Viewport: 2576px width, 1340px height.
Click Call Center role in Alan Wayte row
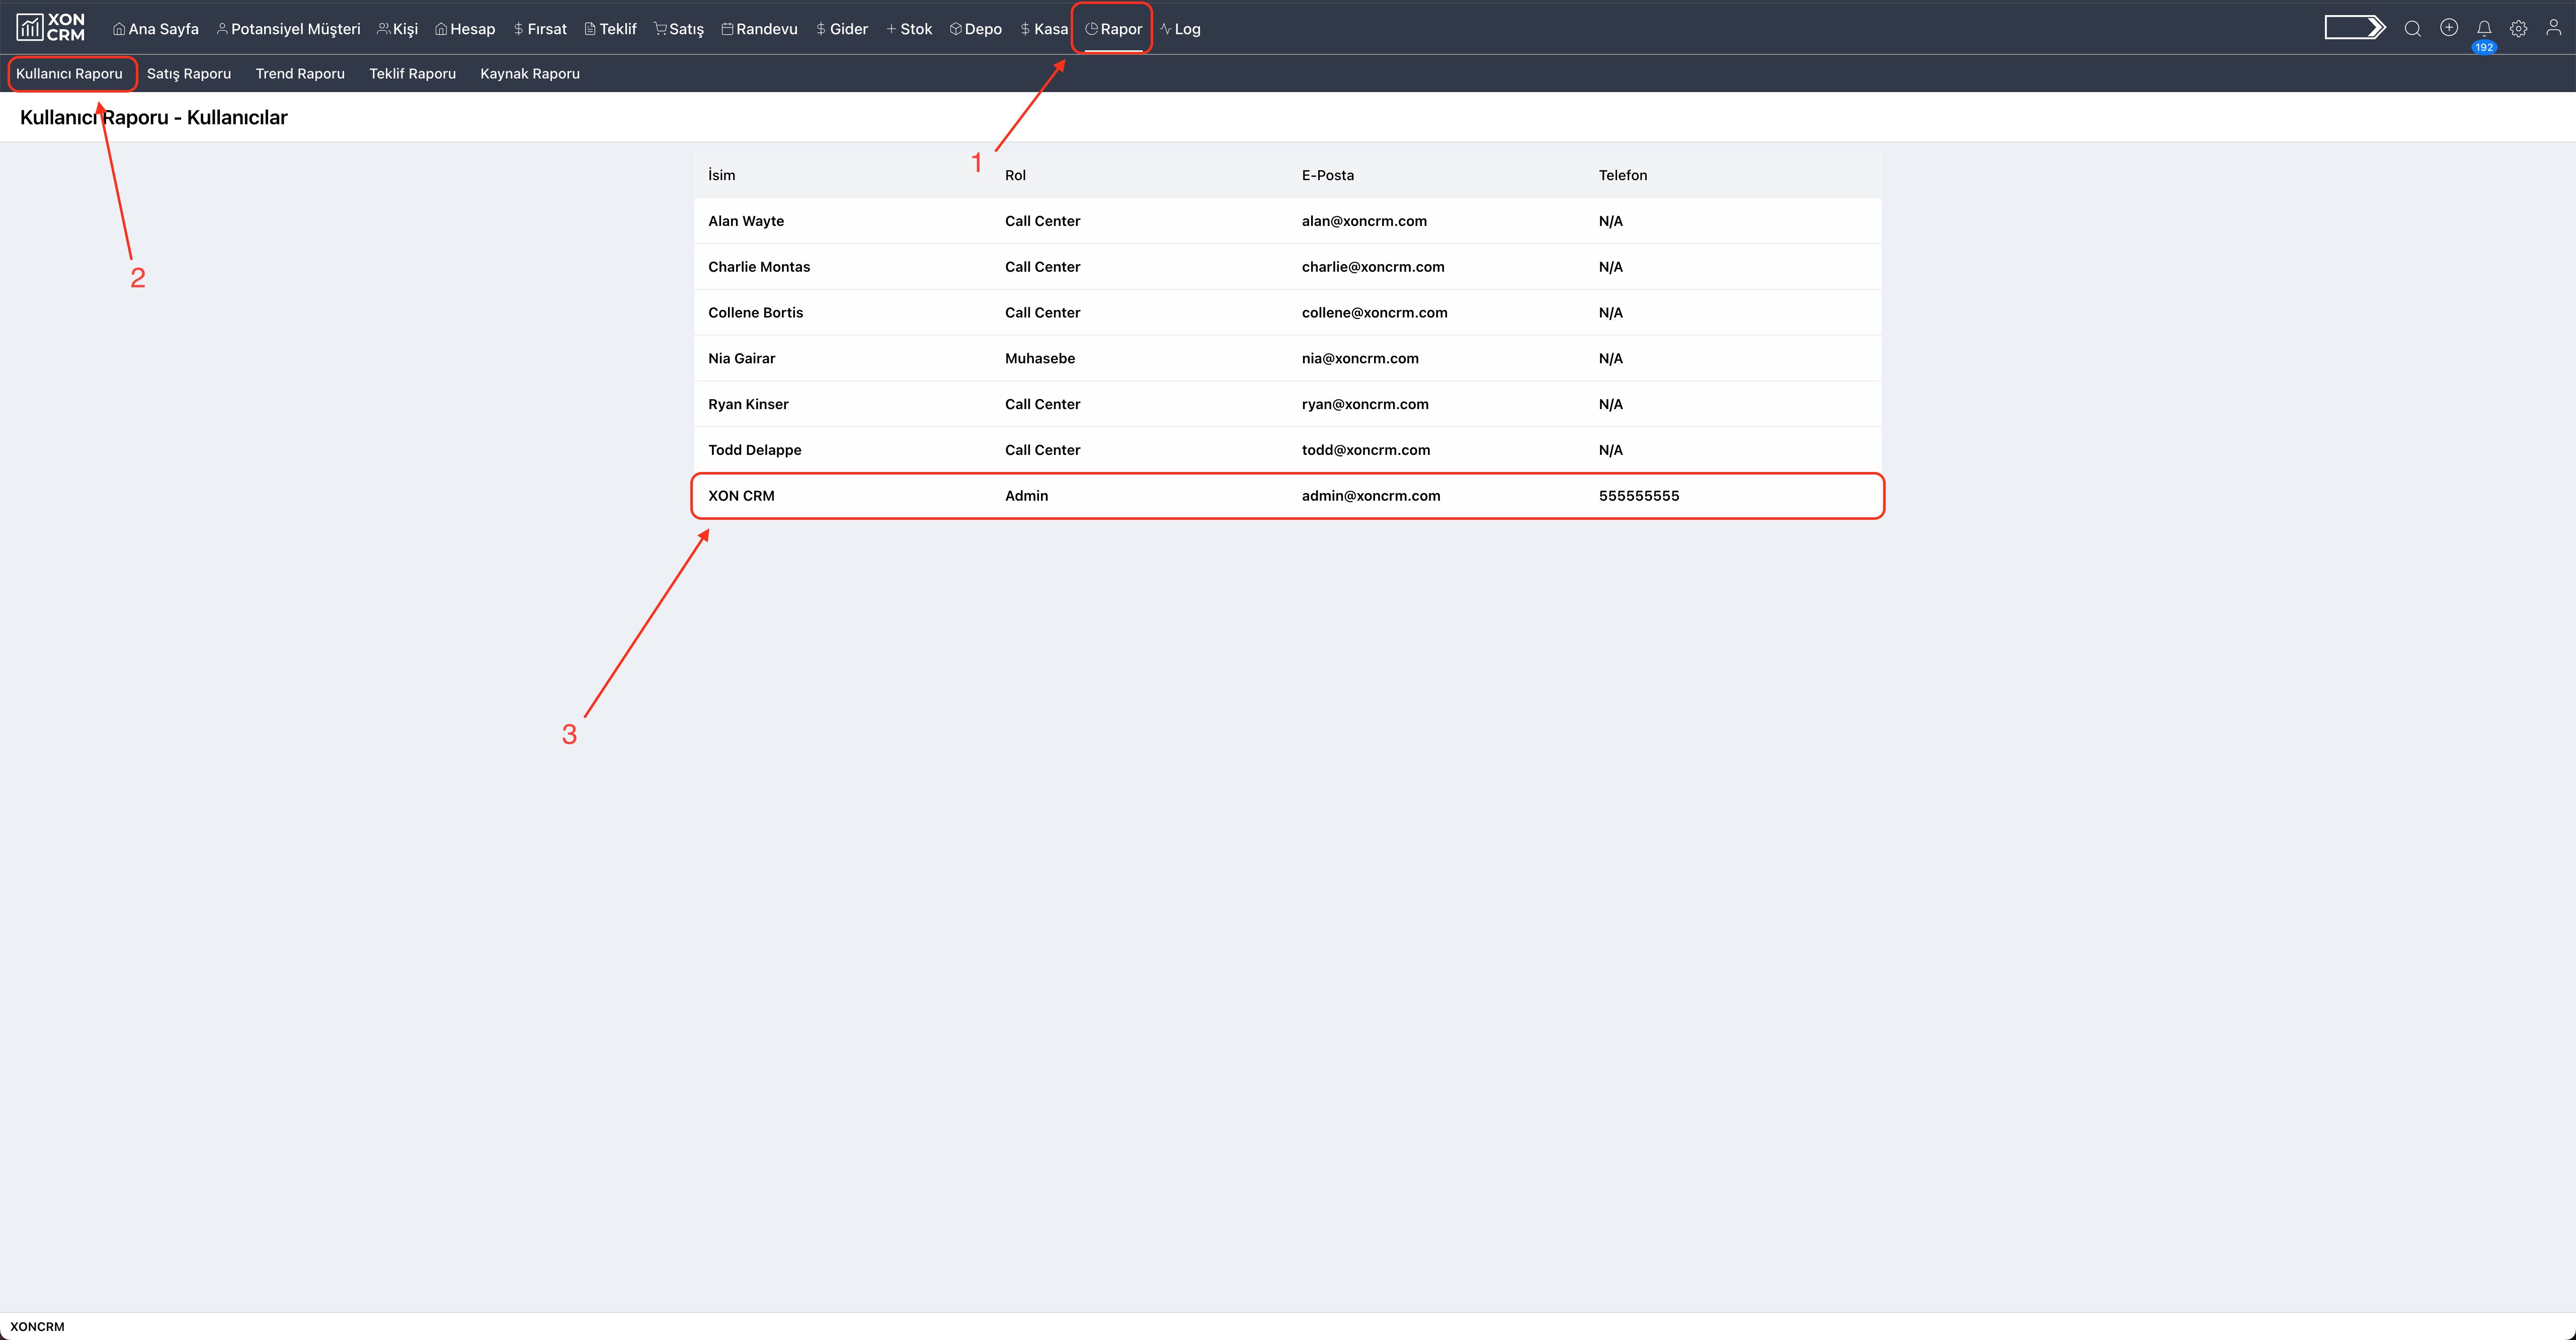point(1042,221)
